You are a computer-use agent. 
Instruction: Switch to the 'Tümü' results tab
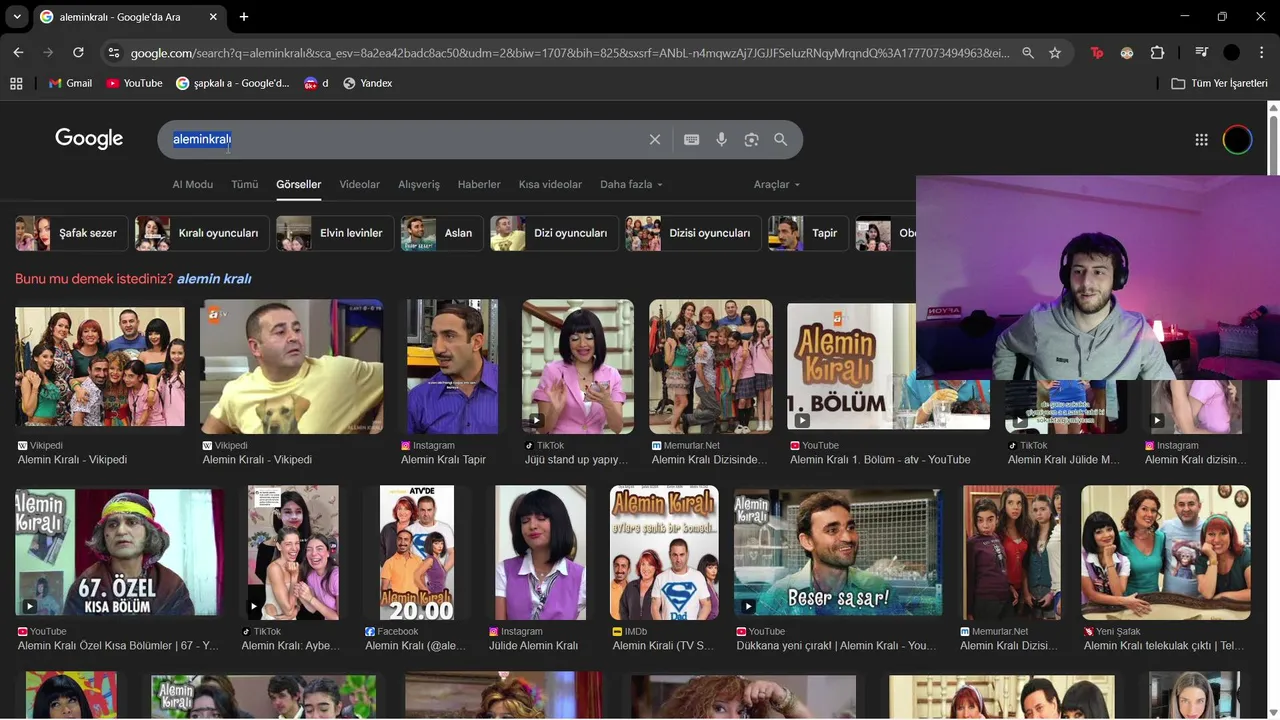point(245,184)
